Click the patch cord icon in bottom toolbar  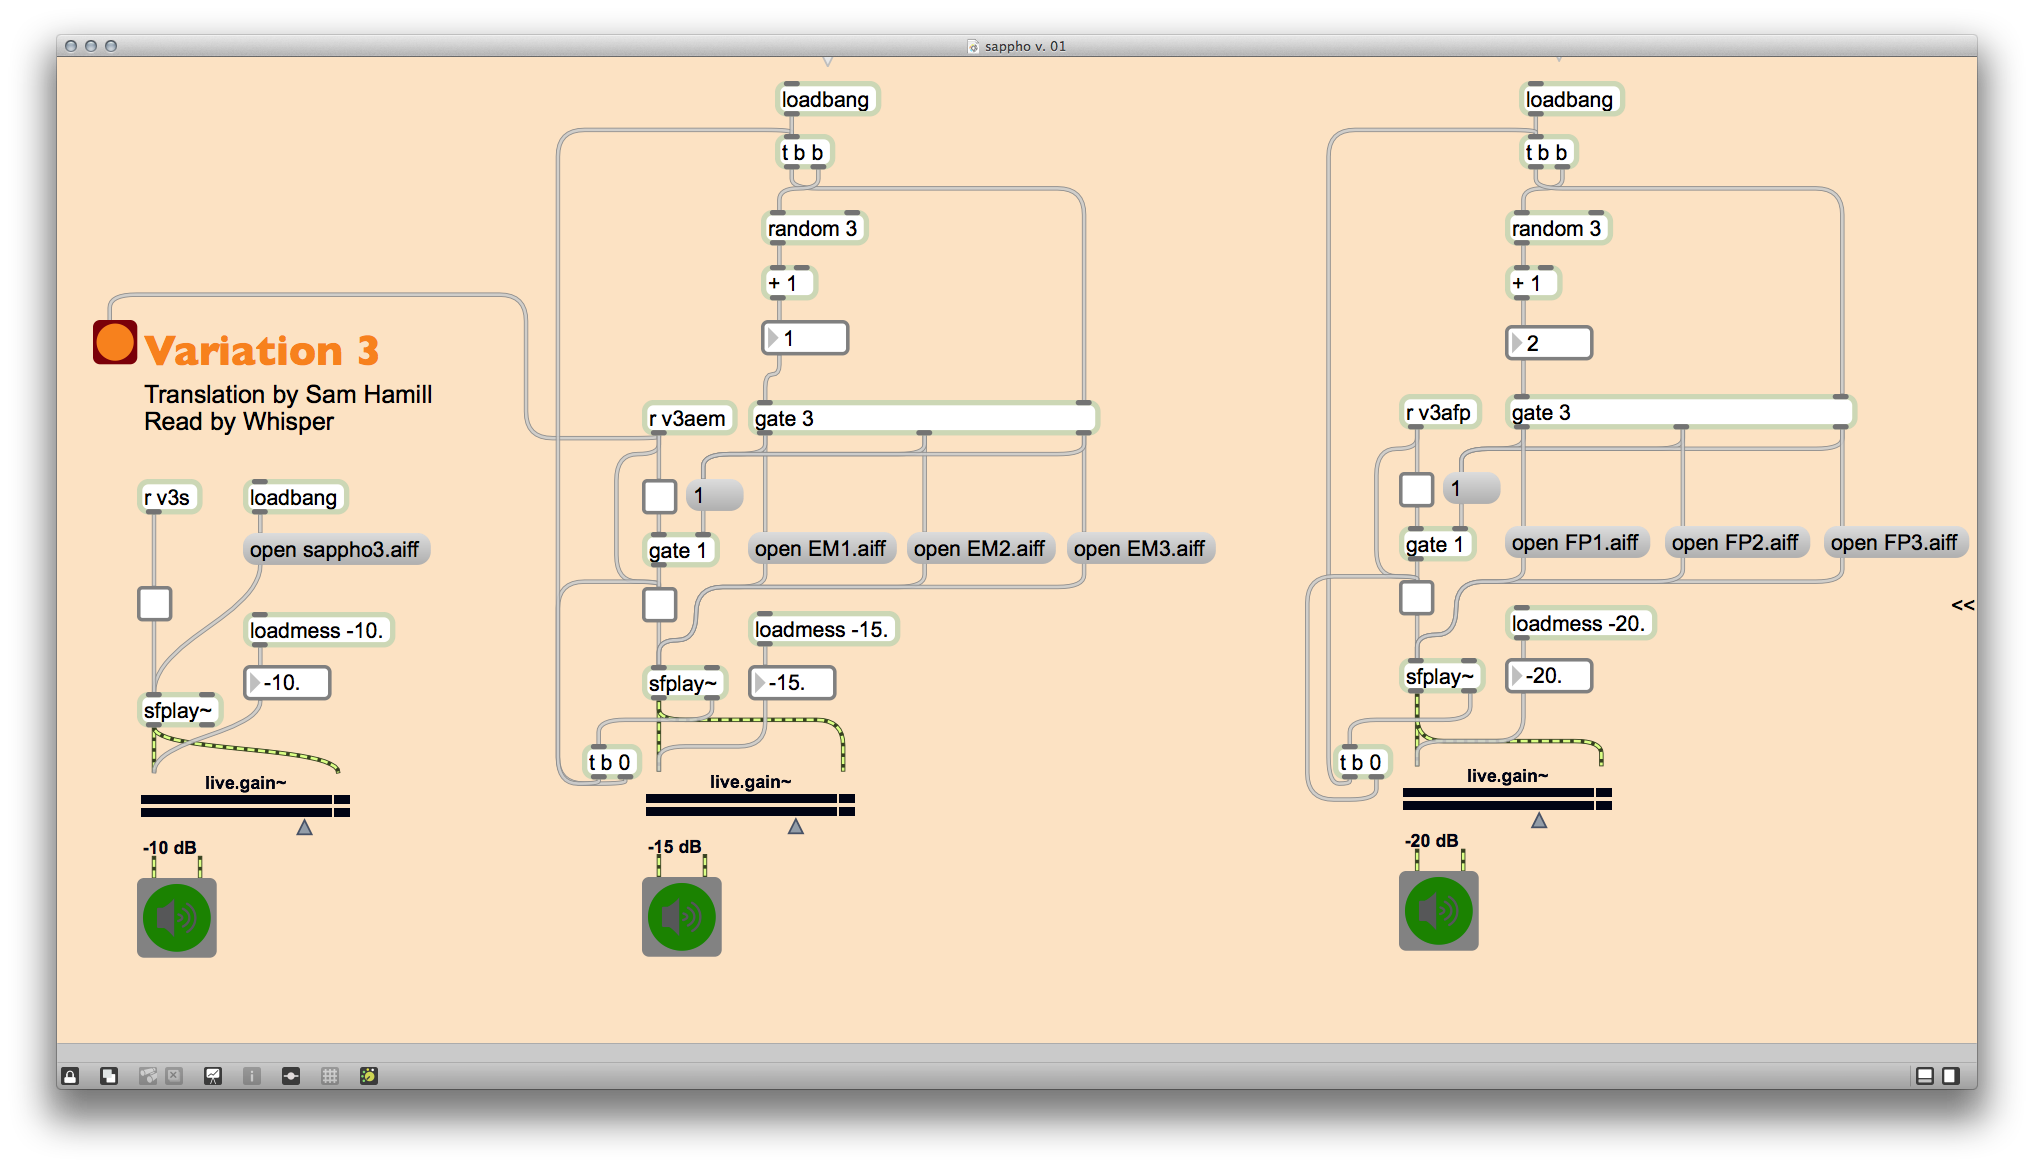(291, 1076)
